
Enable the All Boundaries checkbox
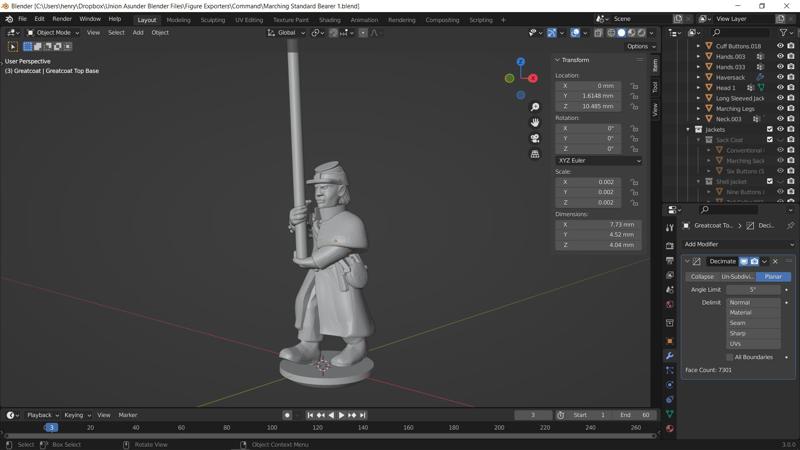[730, 357]
